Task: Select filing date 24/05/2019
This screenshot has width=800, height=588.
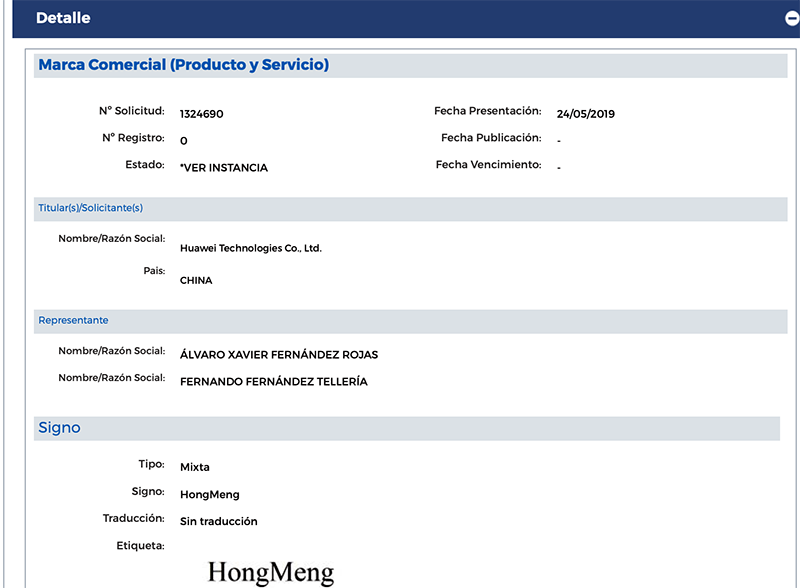Action: click(x=586, y=114)
